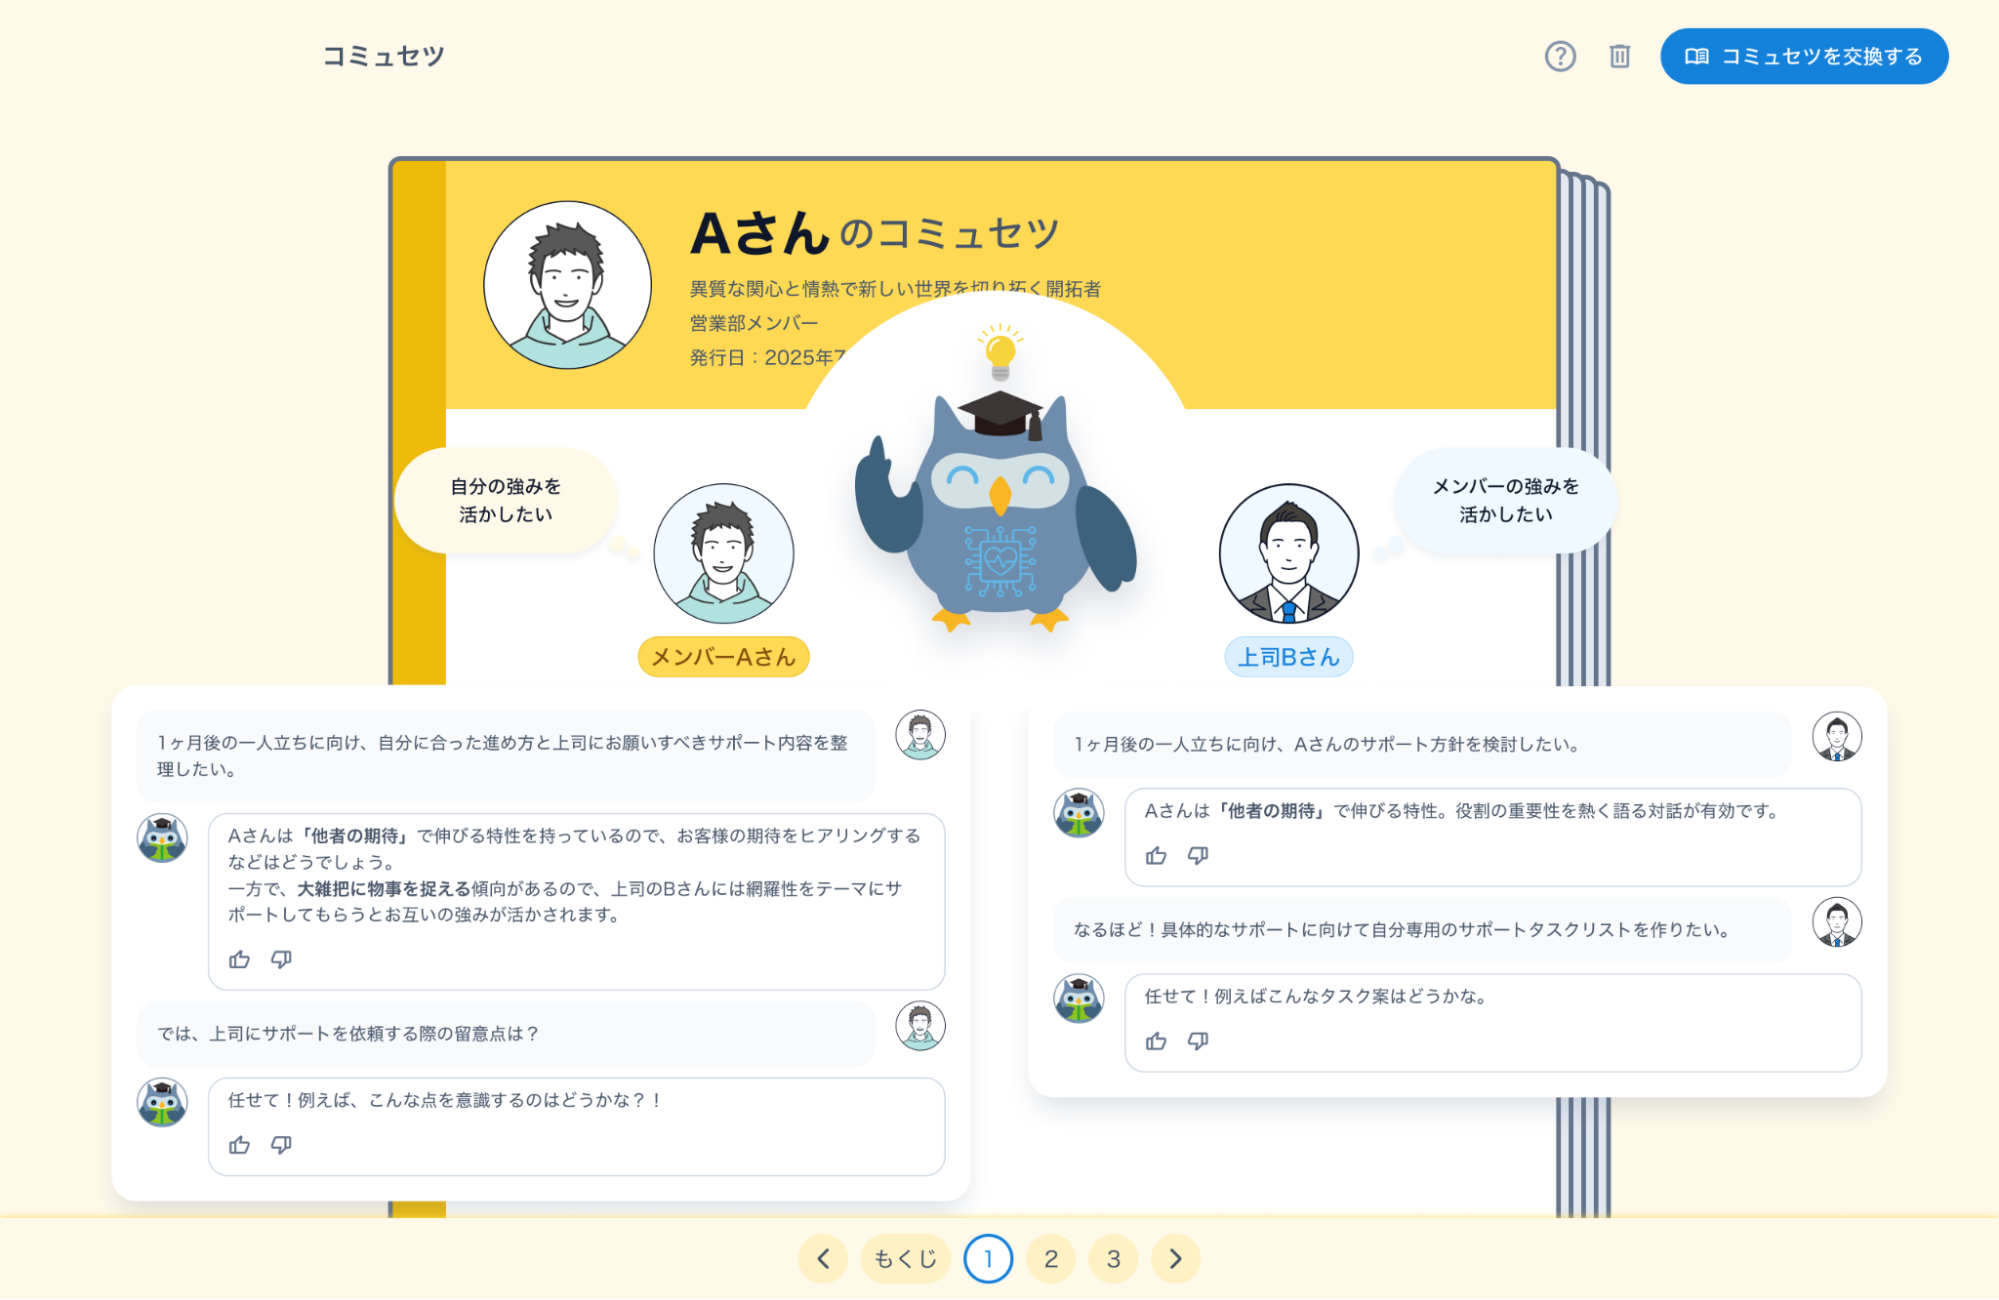Open the もくじ table of contents
This screenshot has height=1300, width=1999.
905,1258
